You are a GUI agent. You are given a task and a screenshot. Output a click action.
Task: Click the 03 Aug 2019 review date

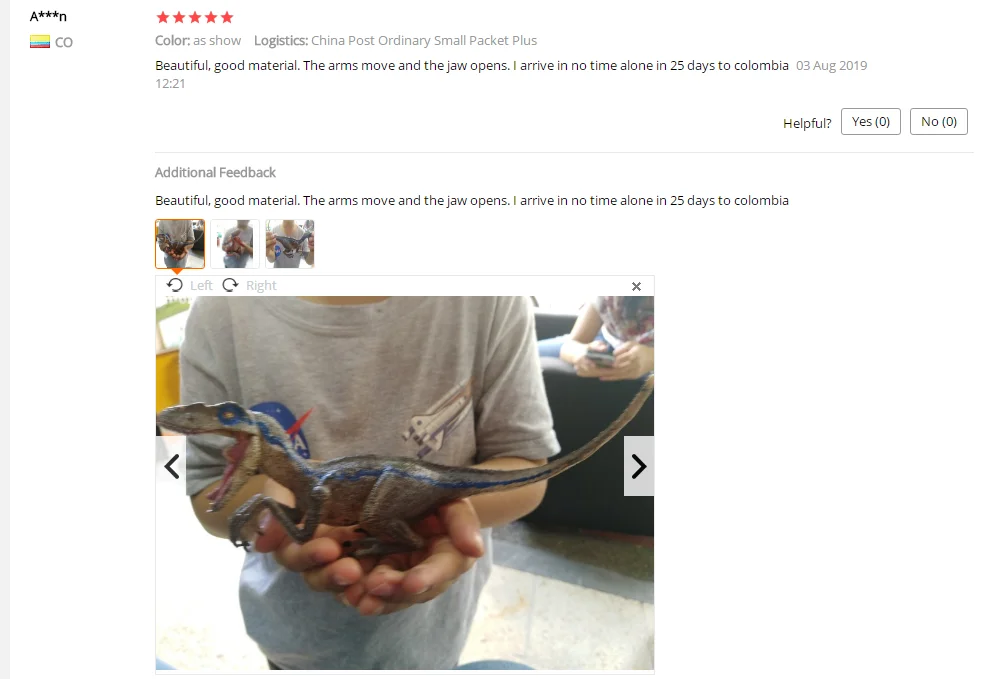831,65
